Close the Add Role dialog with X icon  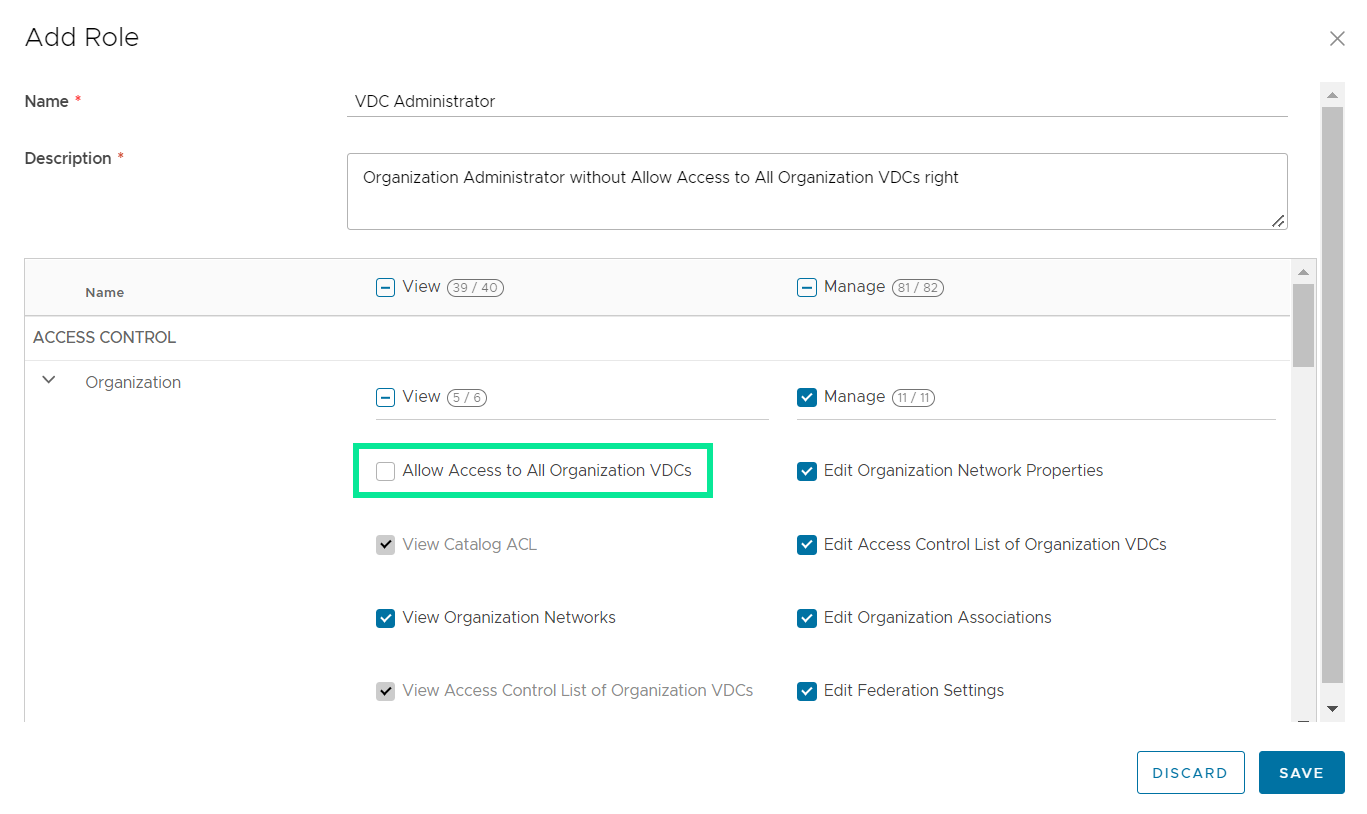(x=1336, y=39)
